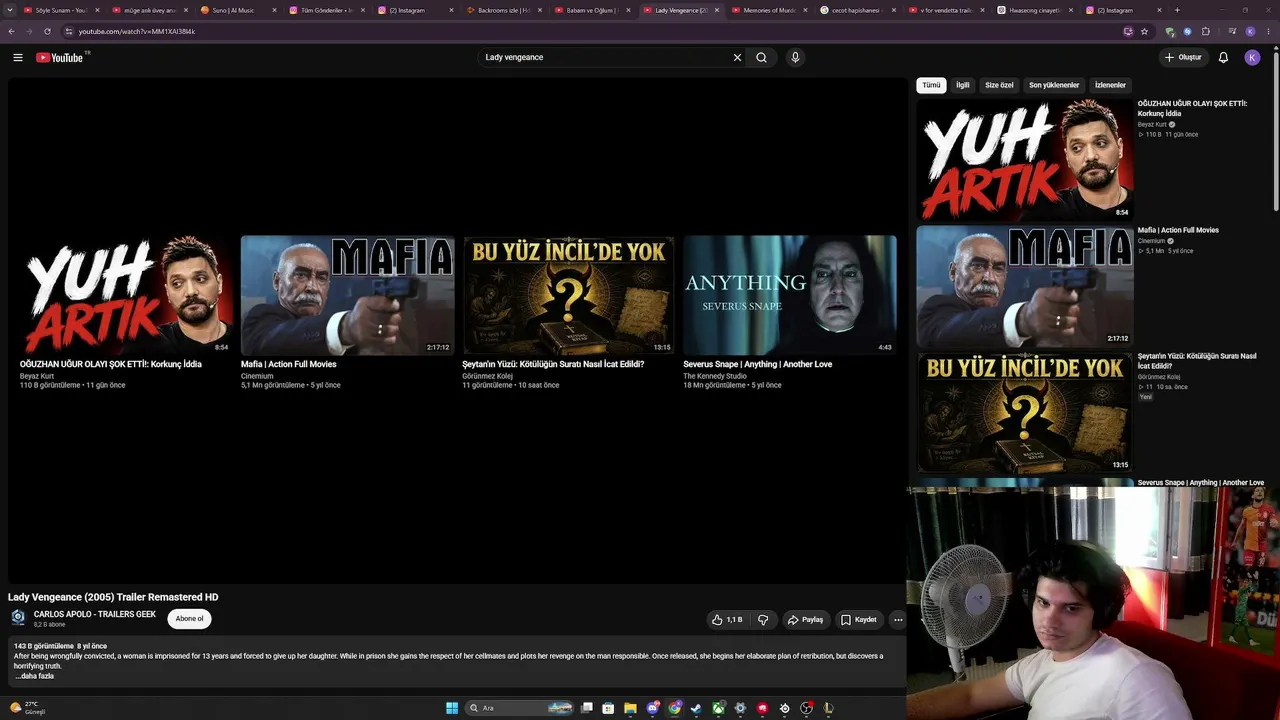
Task: Open Task View on the taskbar
Action: click(x=587, y=708)
